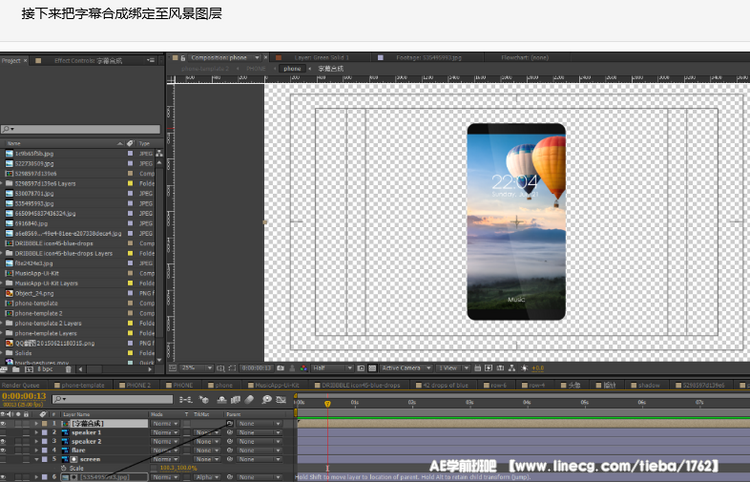Toggle Draft 3D icon in timeline
The image size is (750, 482).
tap(204, 400)
